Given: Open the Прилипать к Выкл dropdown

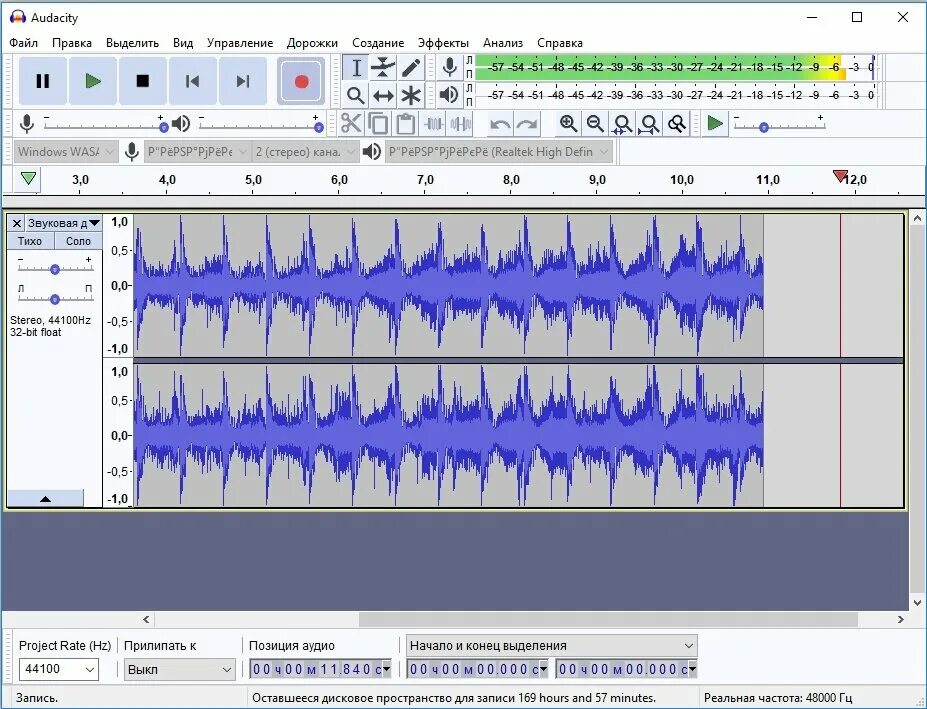Looking at the screenshot, I should 180,669.
